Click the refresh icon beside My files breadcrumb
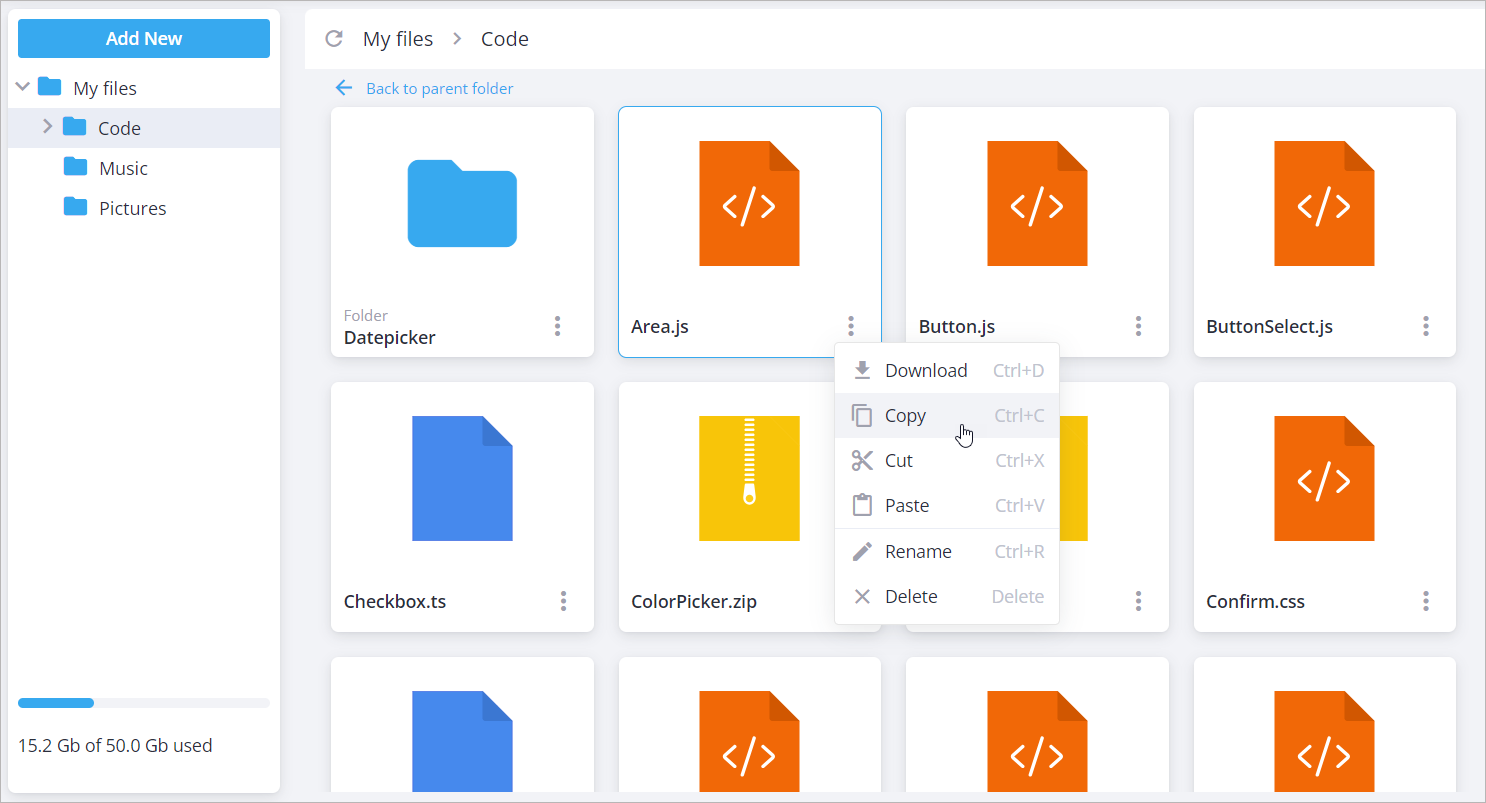1486x803 pixels. (334, 39)
